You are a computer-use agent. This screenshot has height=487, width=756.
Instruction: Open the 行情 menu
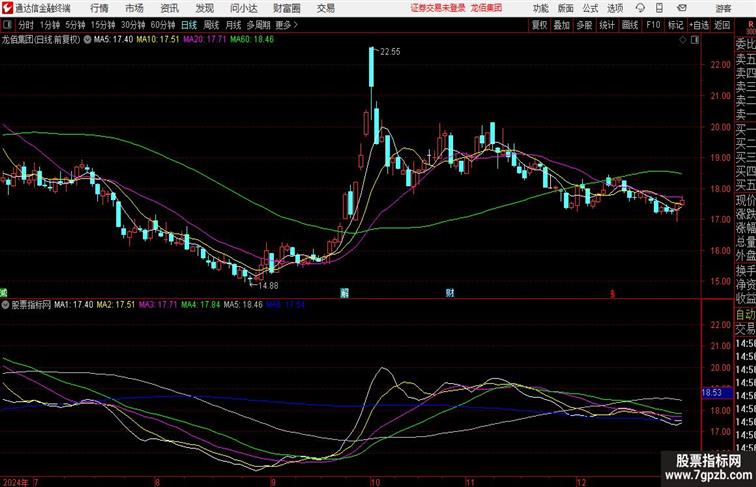[x=99, y=8]
